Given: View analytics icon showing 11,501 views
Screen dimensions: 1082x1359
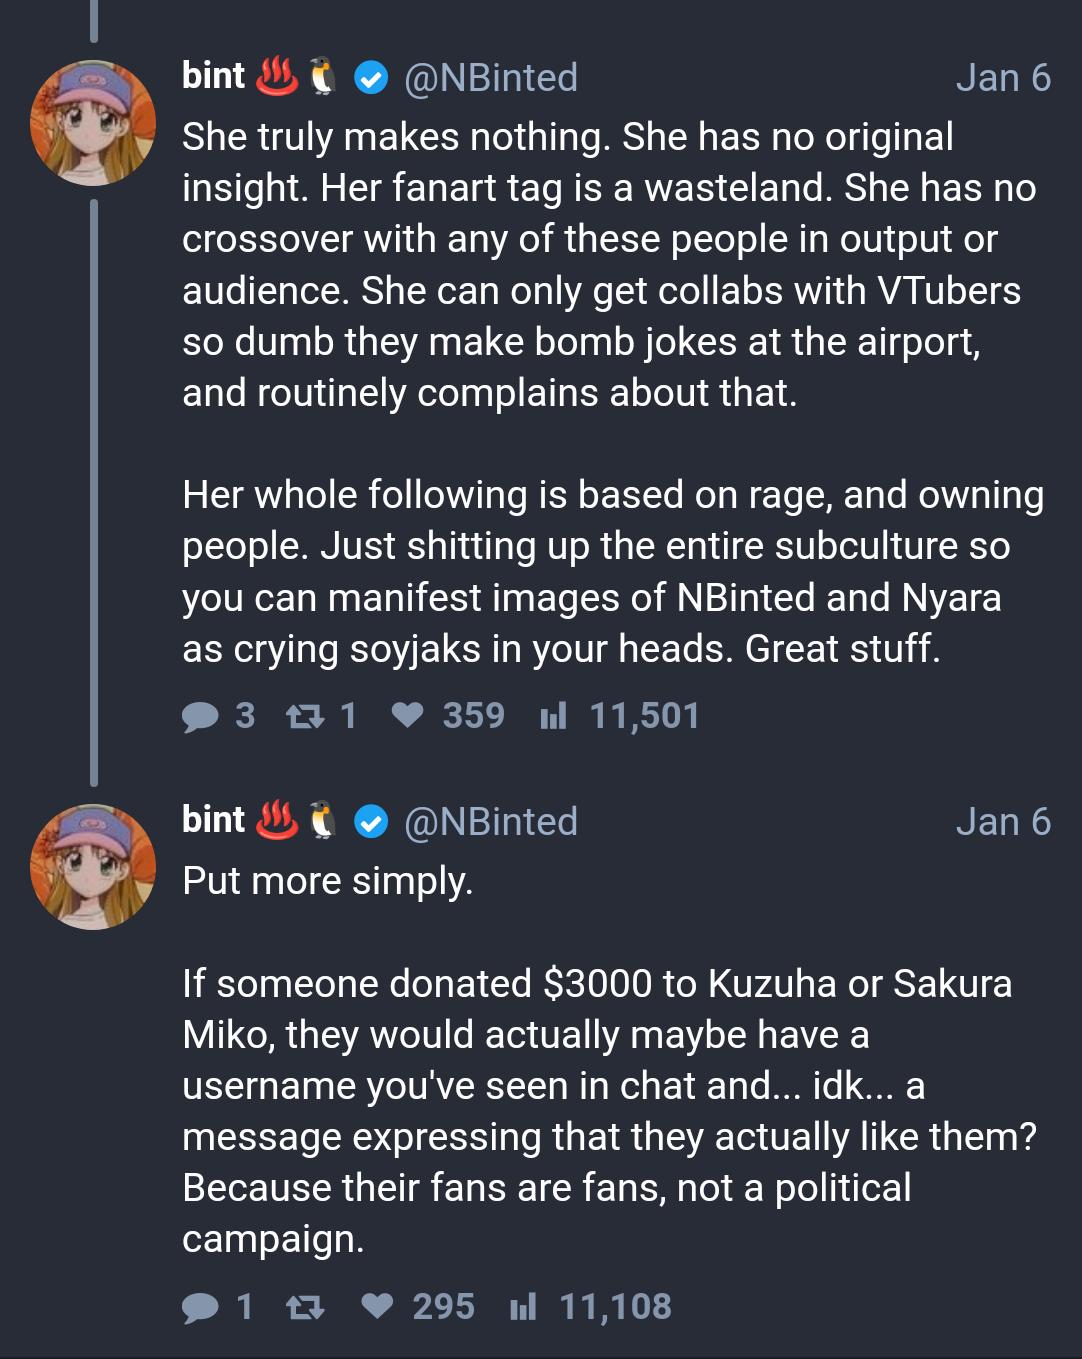Looking at the screenshot, I should [553, 716].
